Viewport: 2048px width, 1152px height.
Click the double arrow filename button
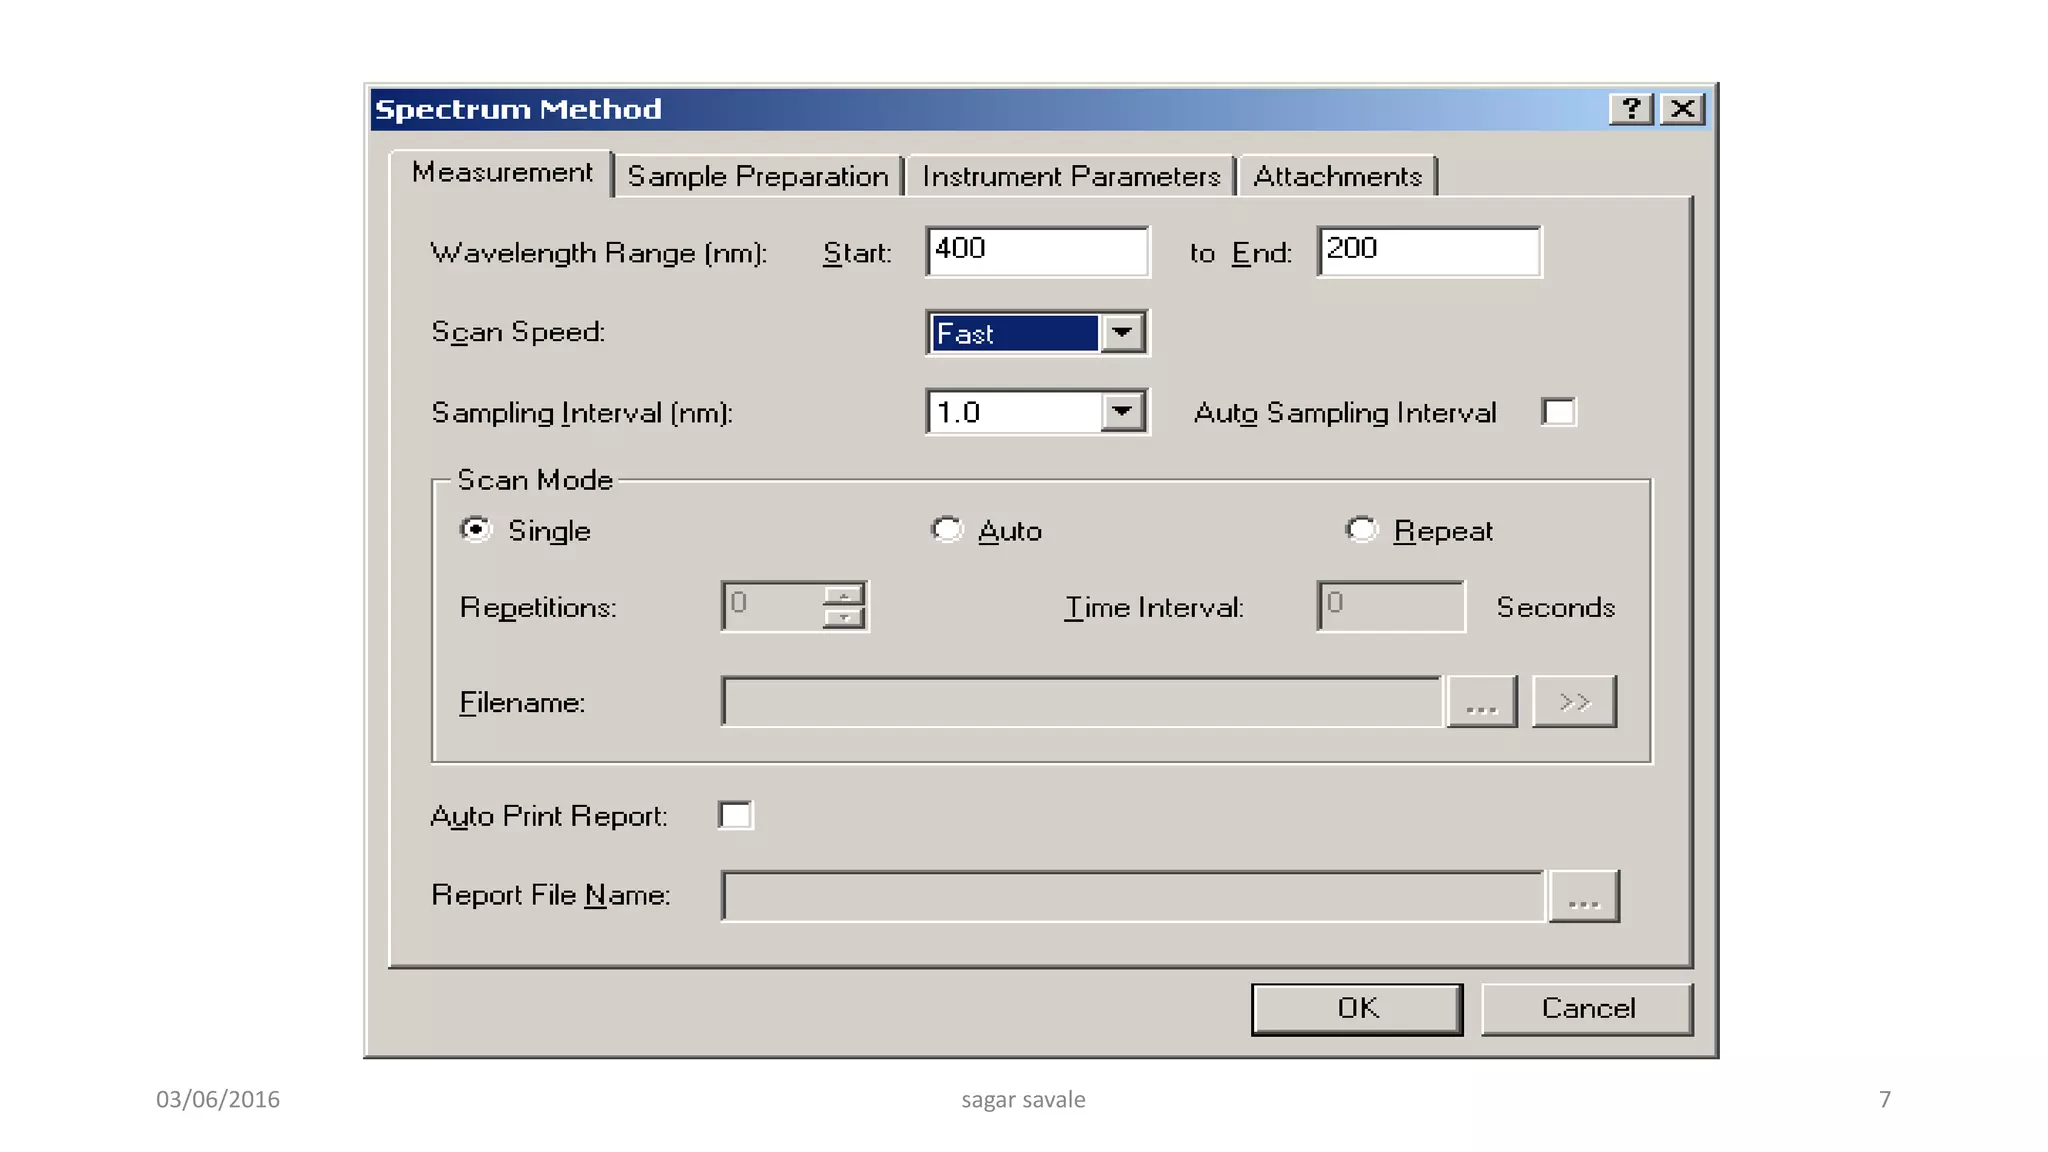point(1574,702)
